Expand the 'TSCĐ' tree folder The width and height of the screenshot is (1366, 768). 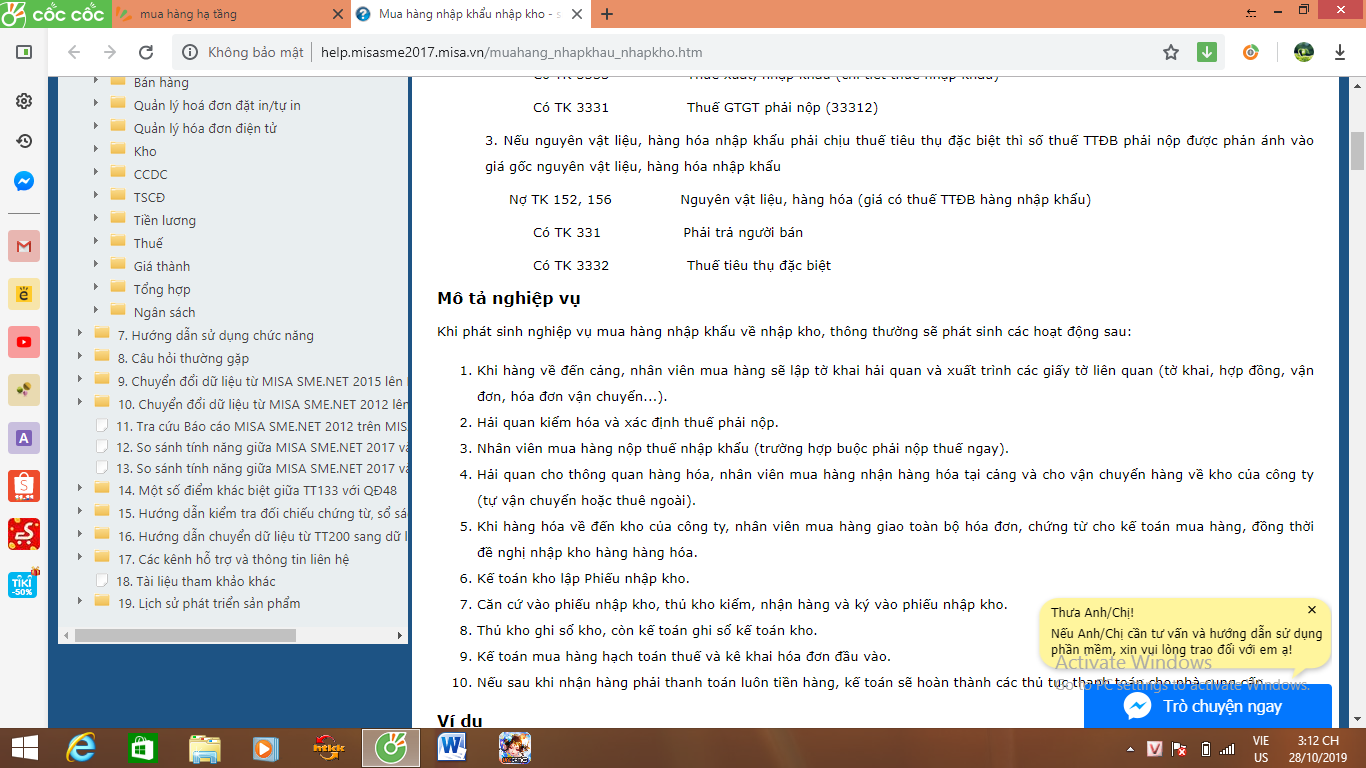96,196
